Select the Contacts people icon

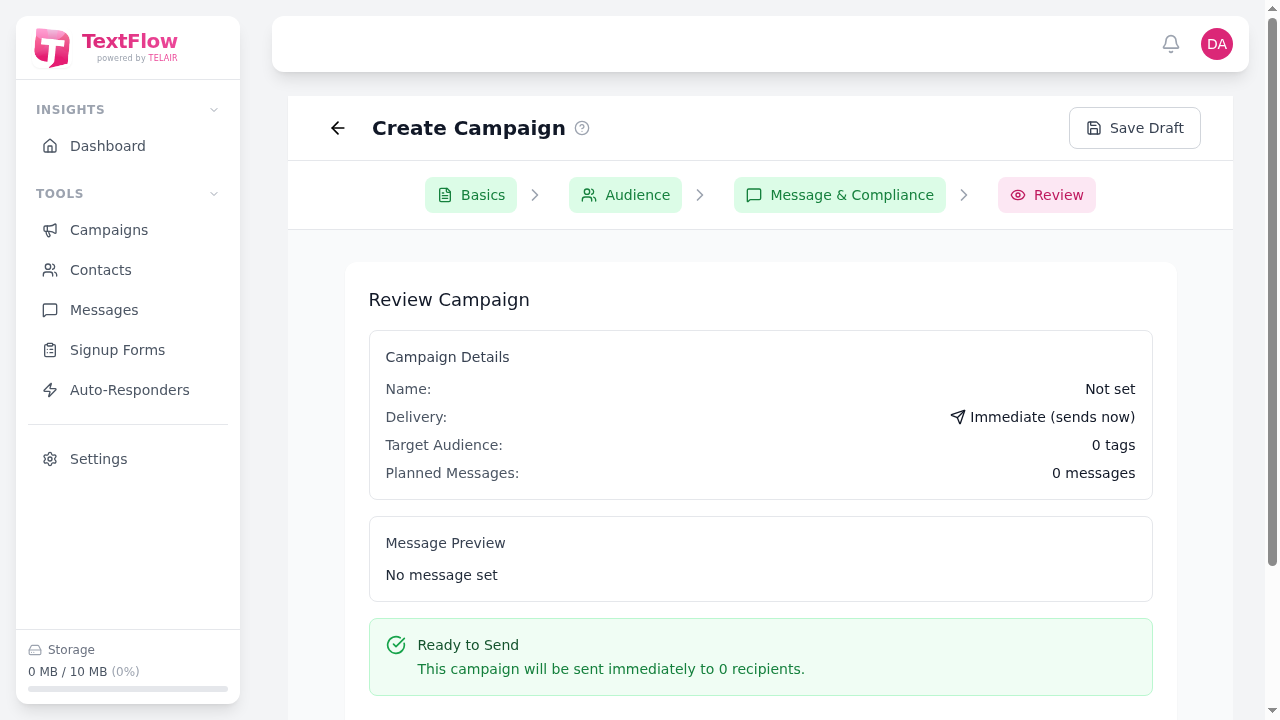tap(50, 270)
